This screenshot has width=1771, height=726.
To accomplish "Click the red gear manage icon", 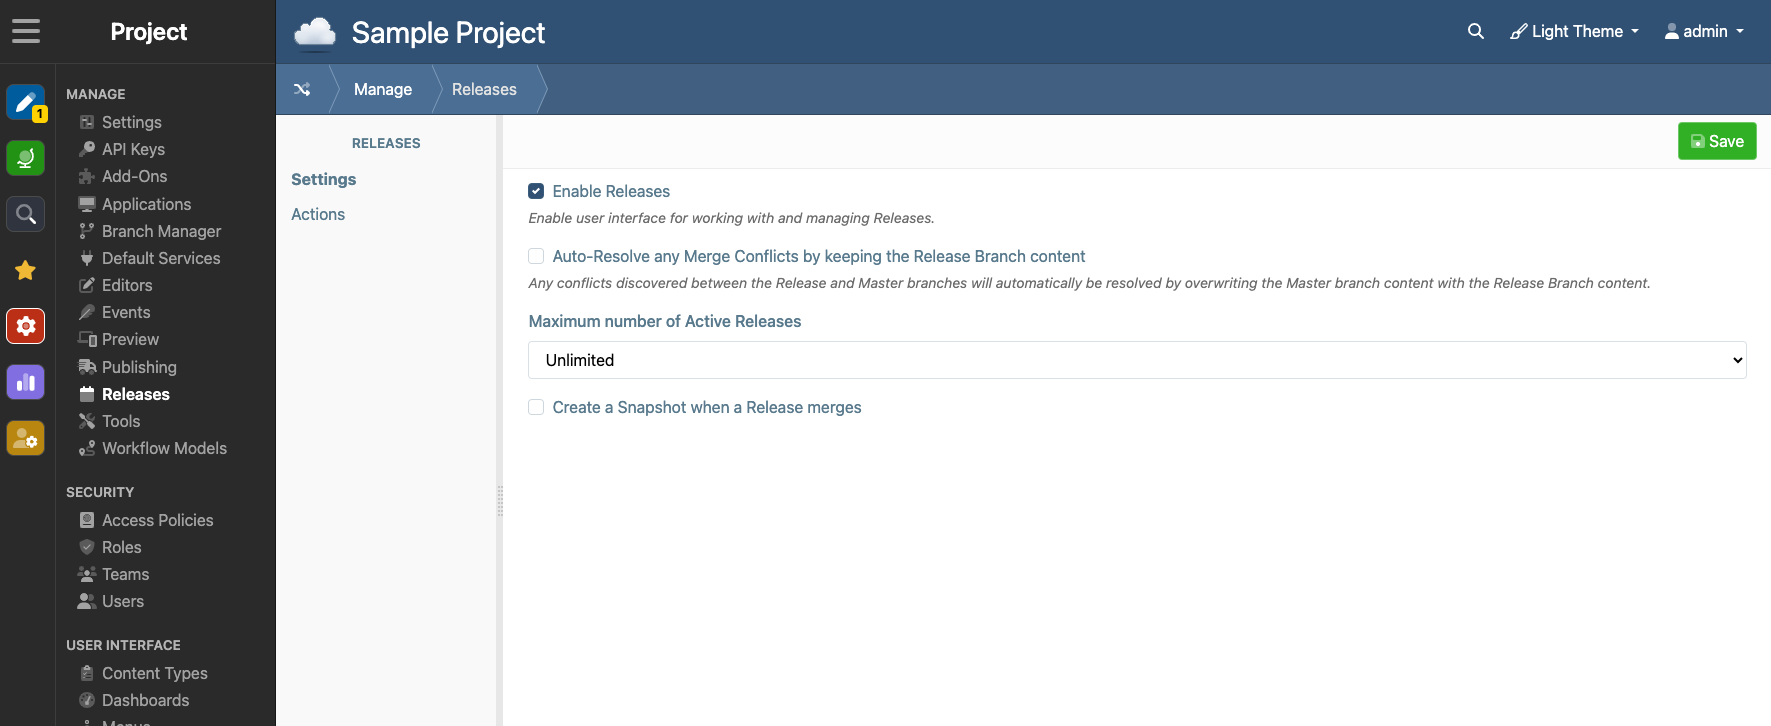I will tap(26, 326).
